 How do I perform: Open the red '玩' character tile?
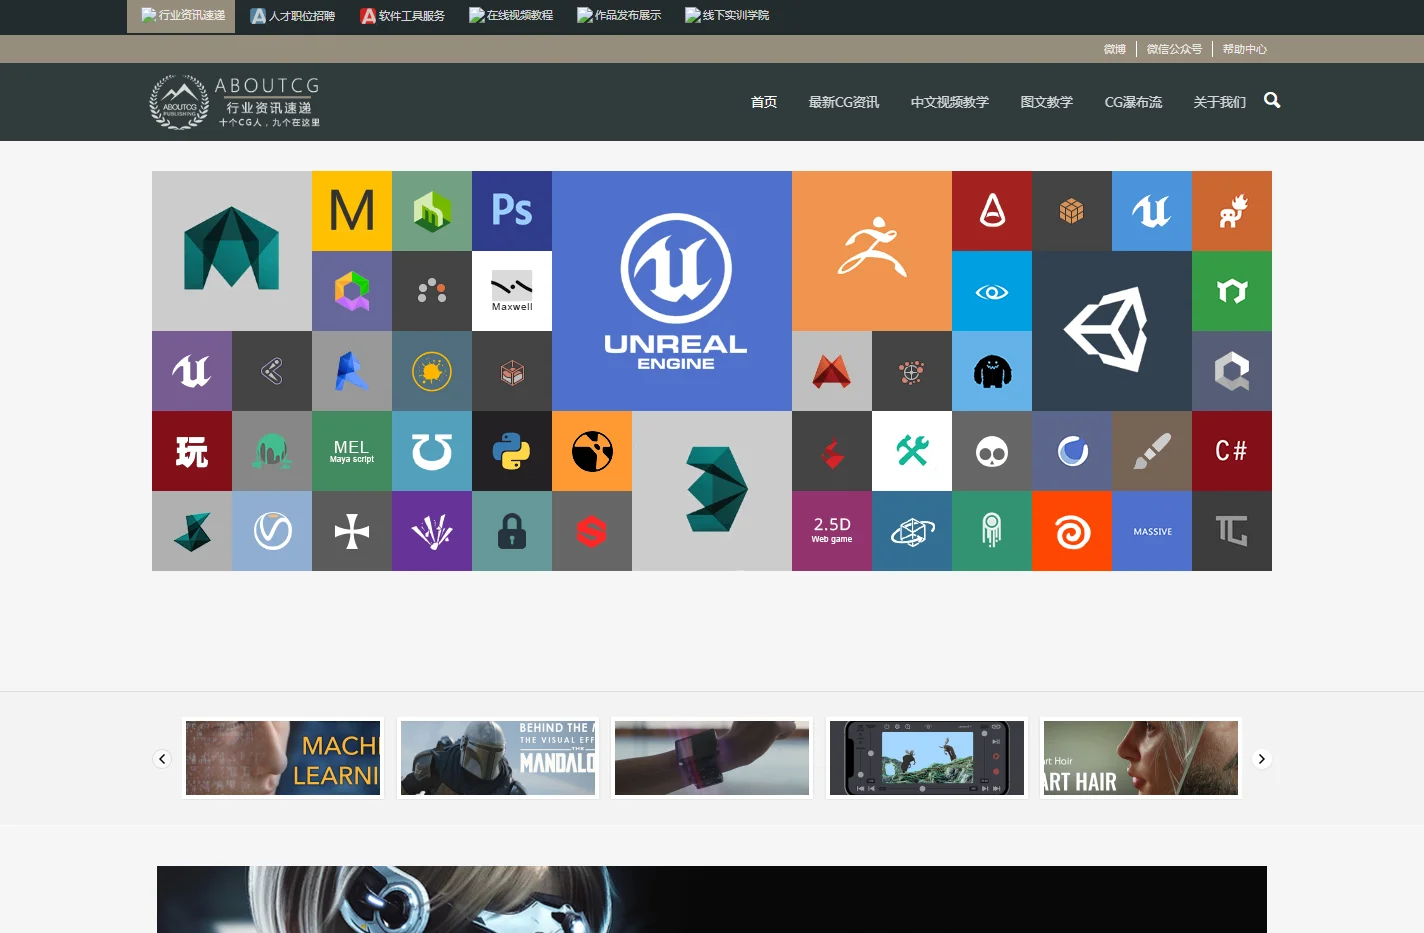click(192, 451)
